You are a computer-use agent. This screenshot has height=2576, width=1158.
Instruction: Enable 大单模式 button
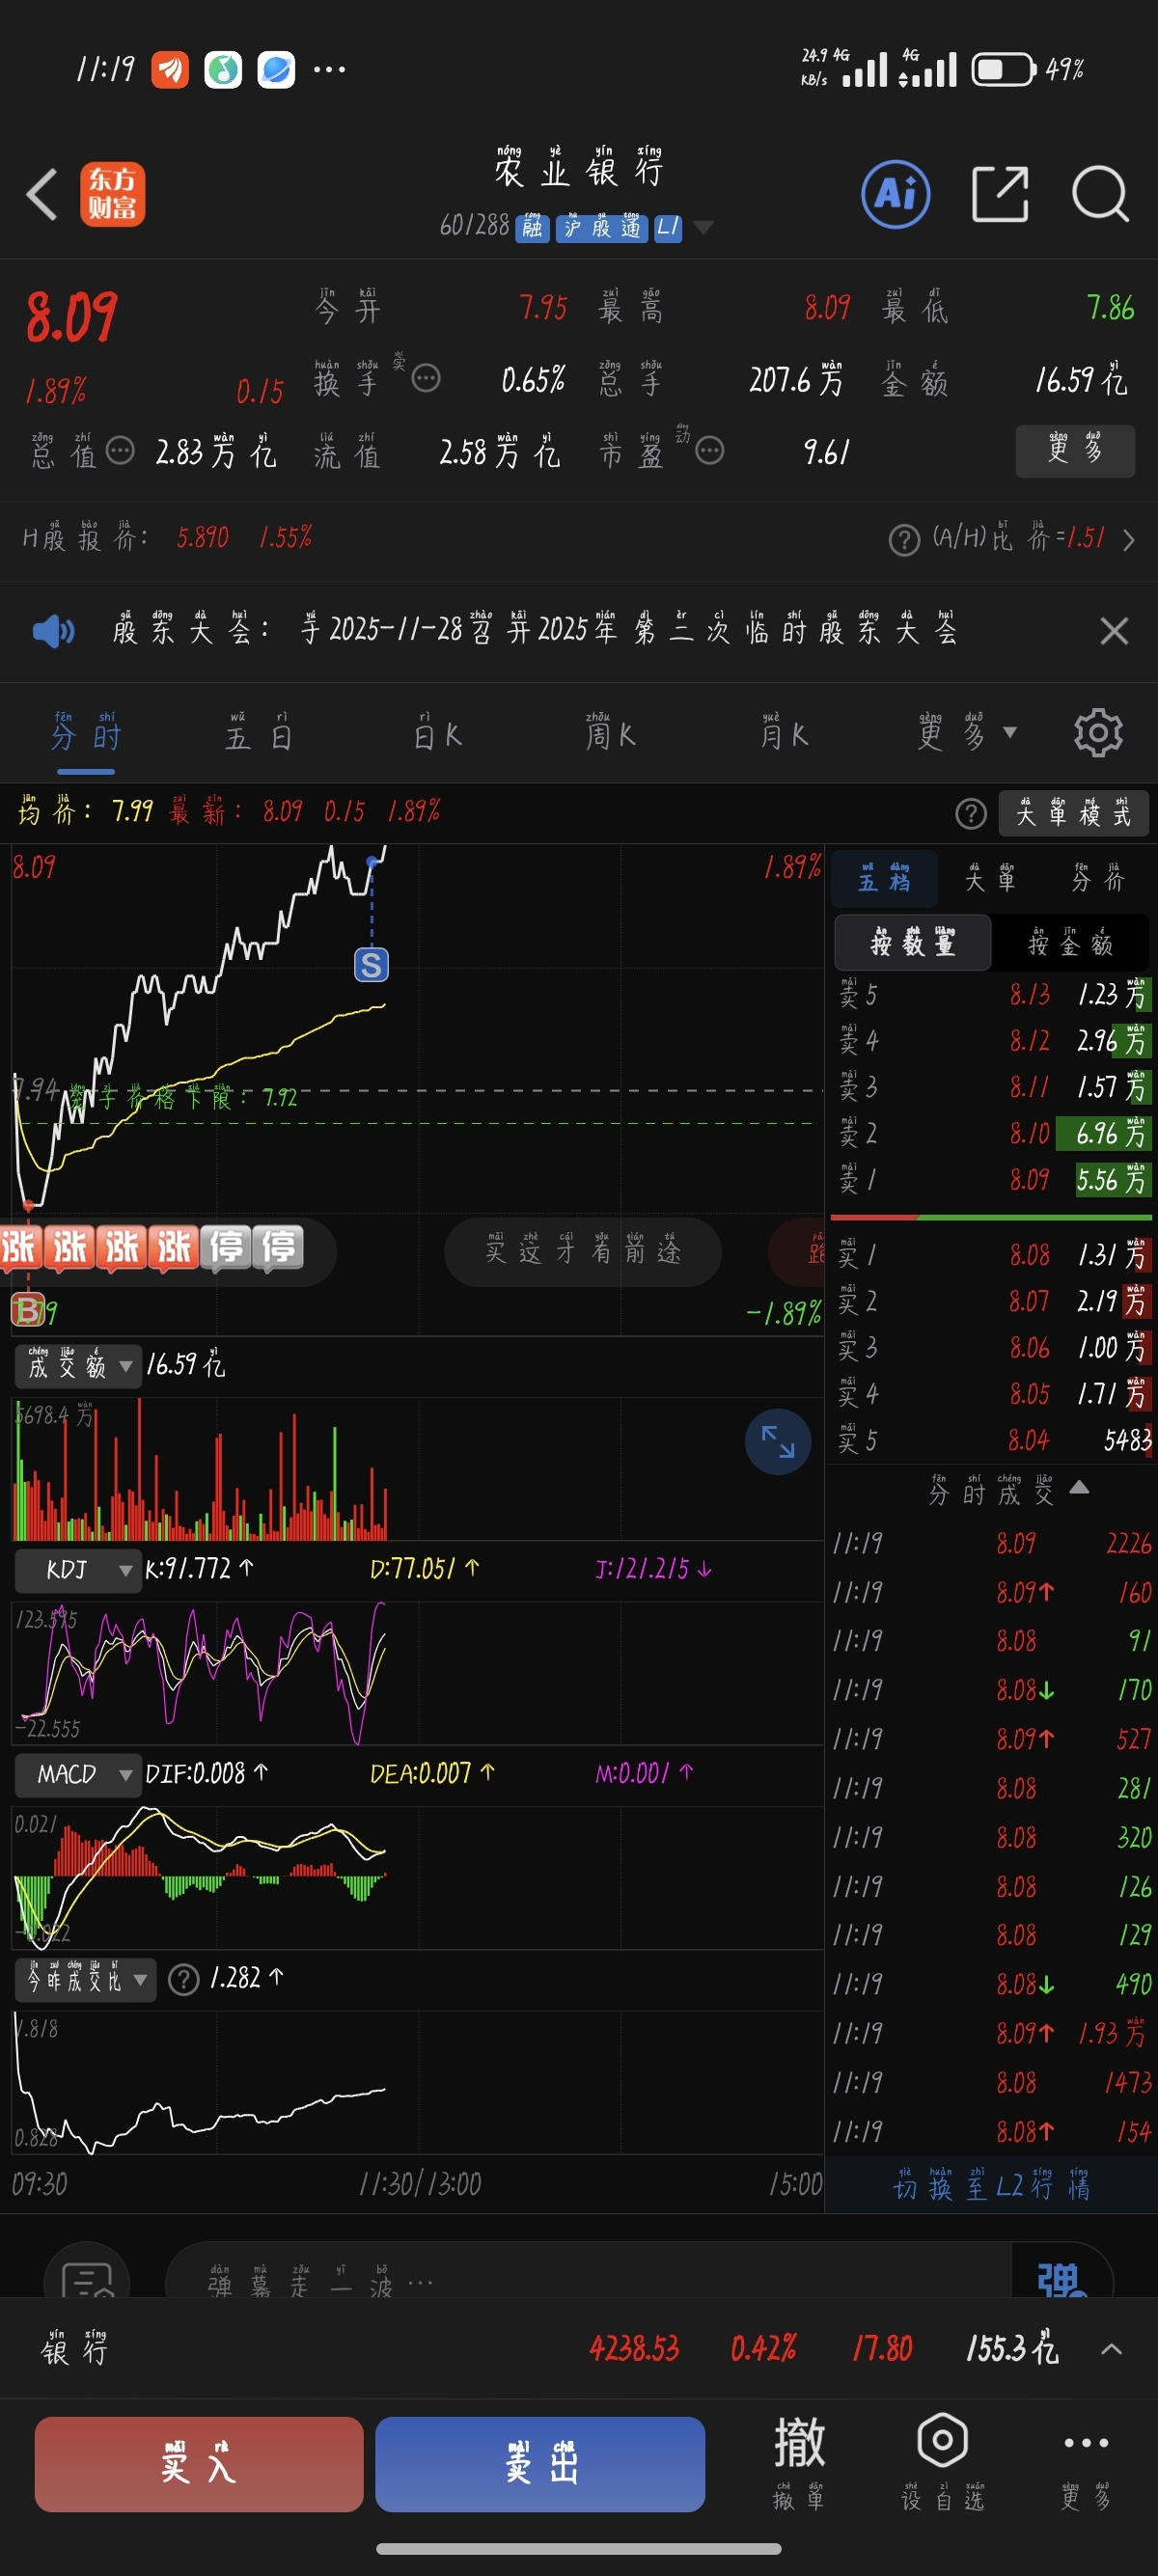(x=1073, y=814)
